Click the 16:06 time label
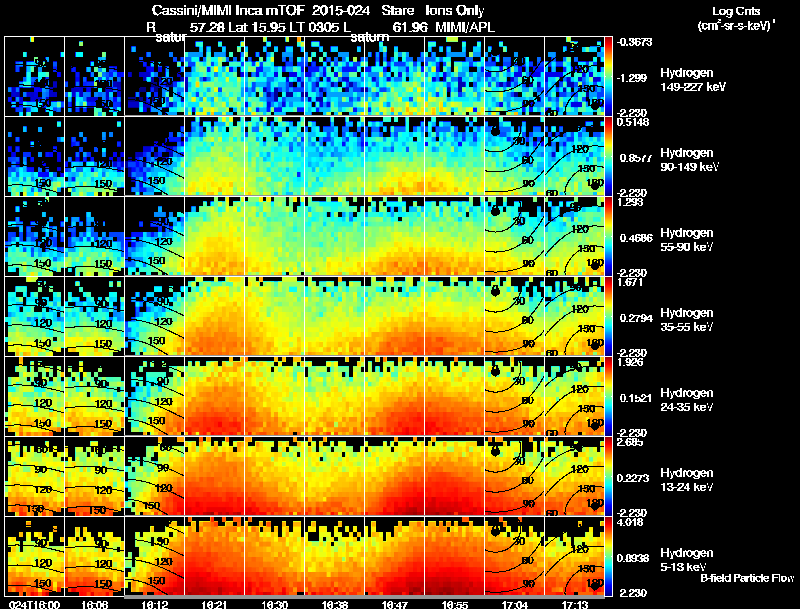 pyautogui.click(x=94, y=604)
